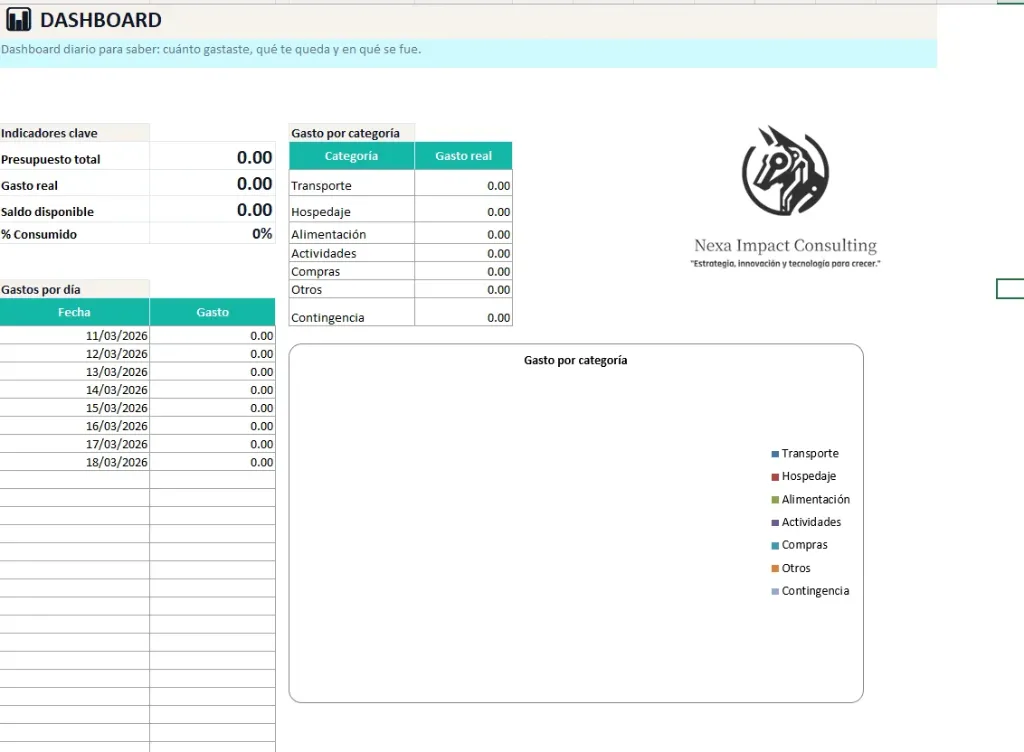Screen dimensions: 1024x752
Task: Click the bar-chart icon beside DASHBOARD title
Action: click(x=17, y=19)
